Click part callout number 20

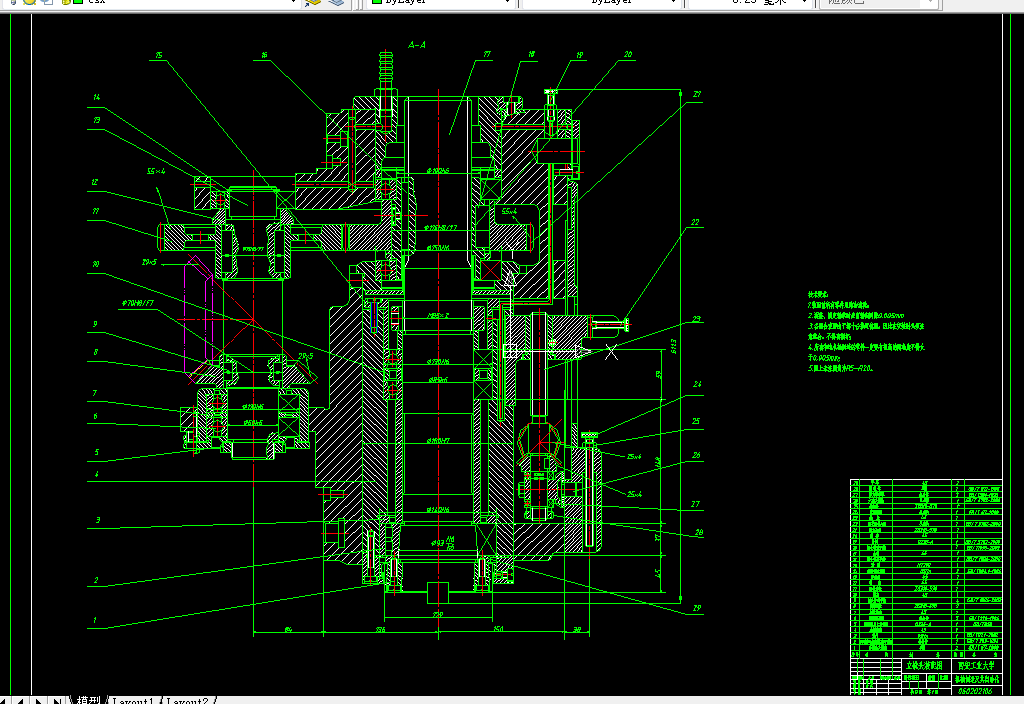628,55
